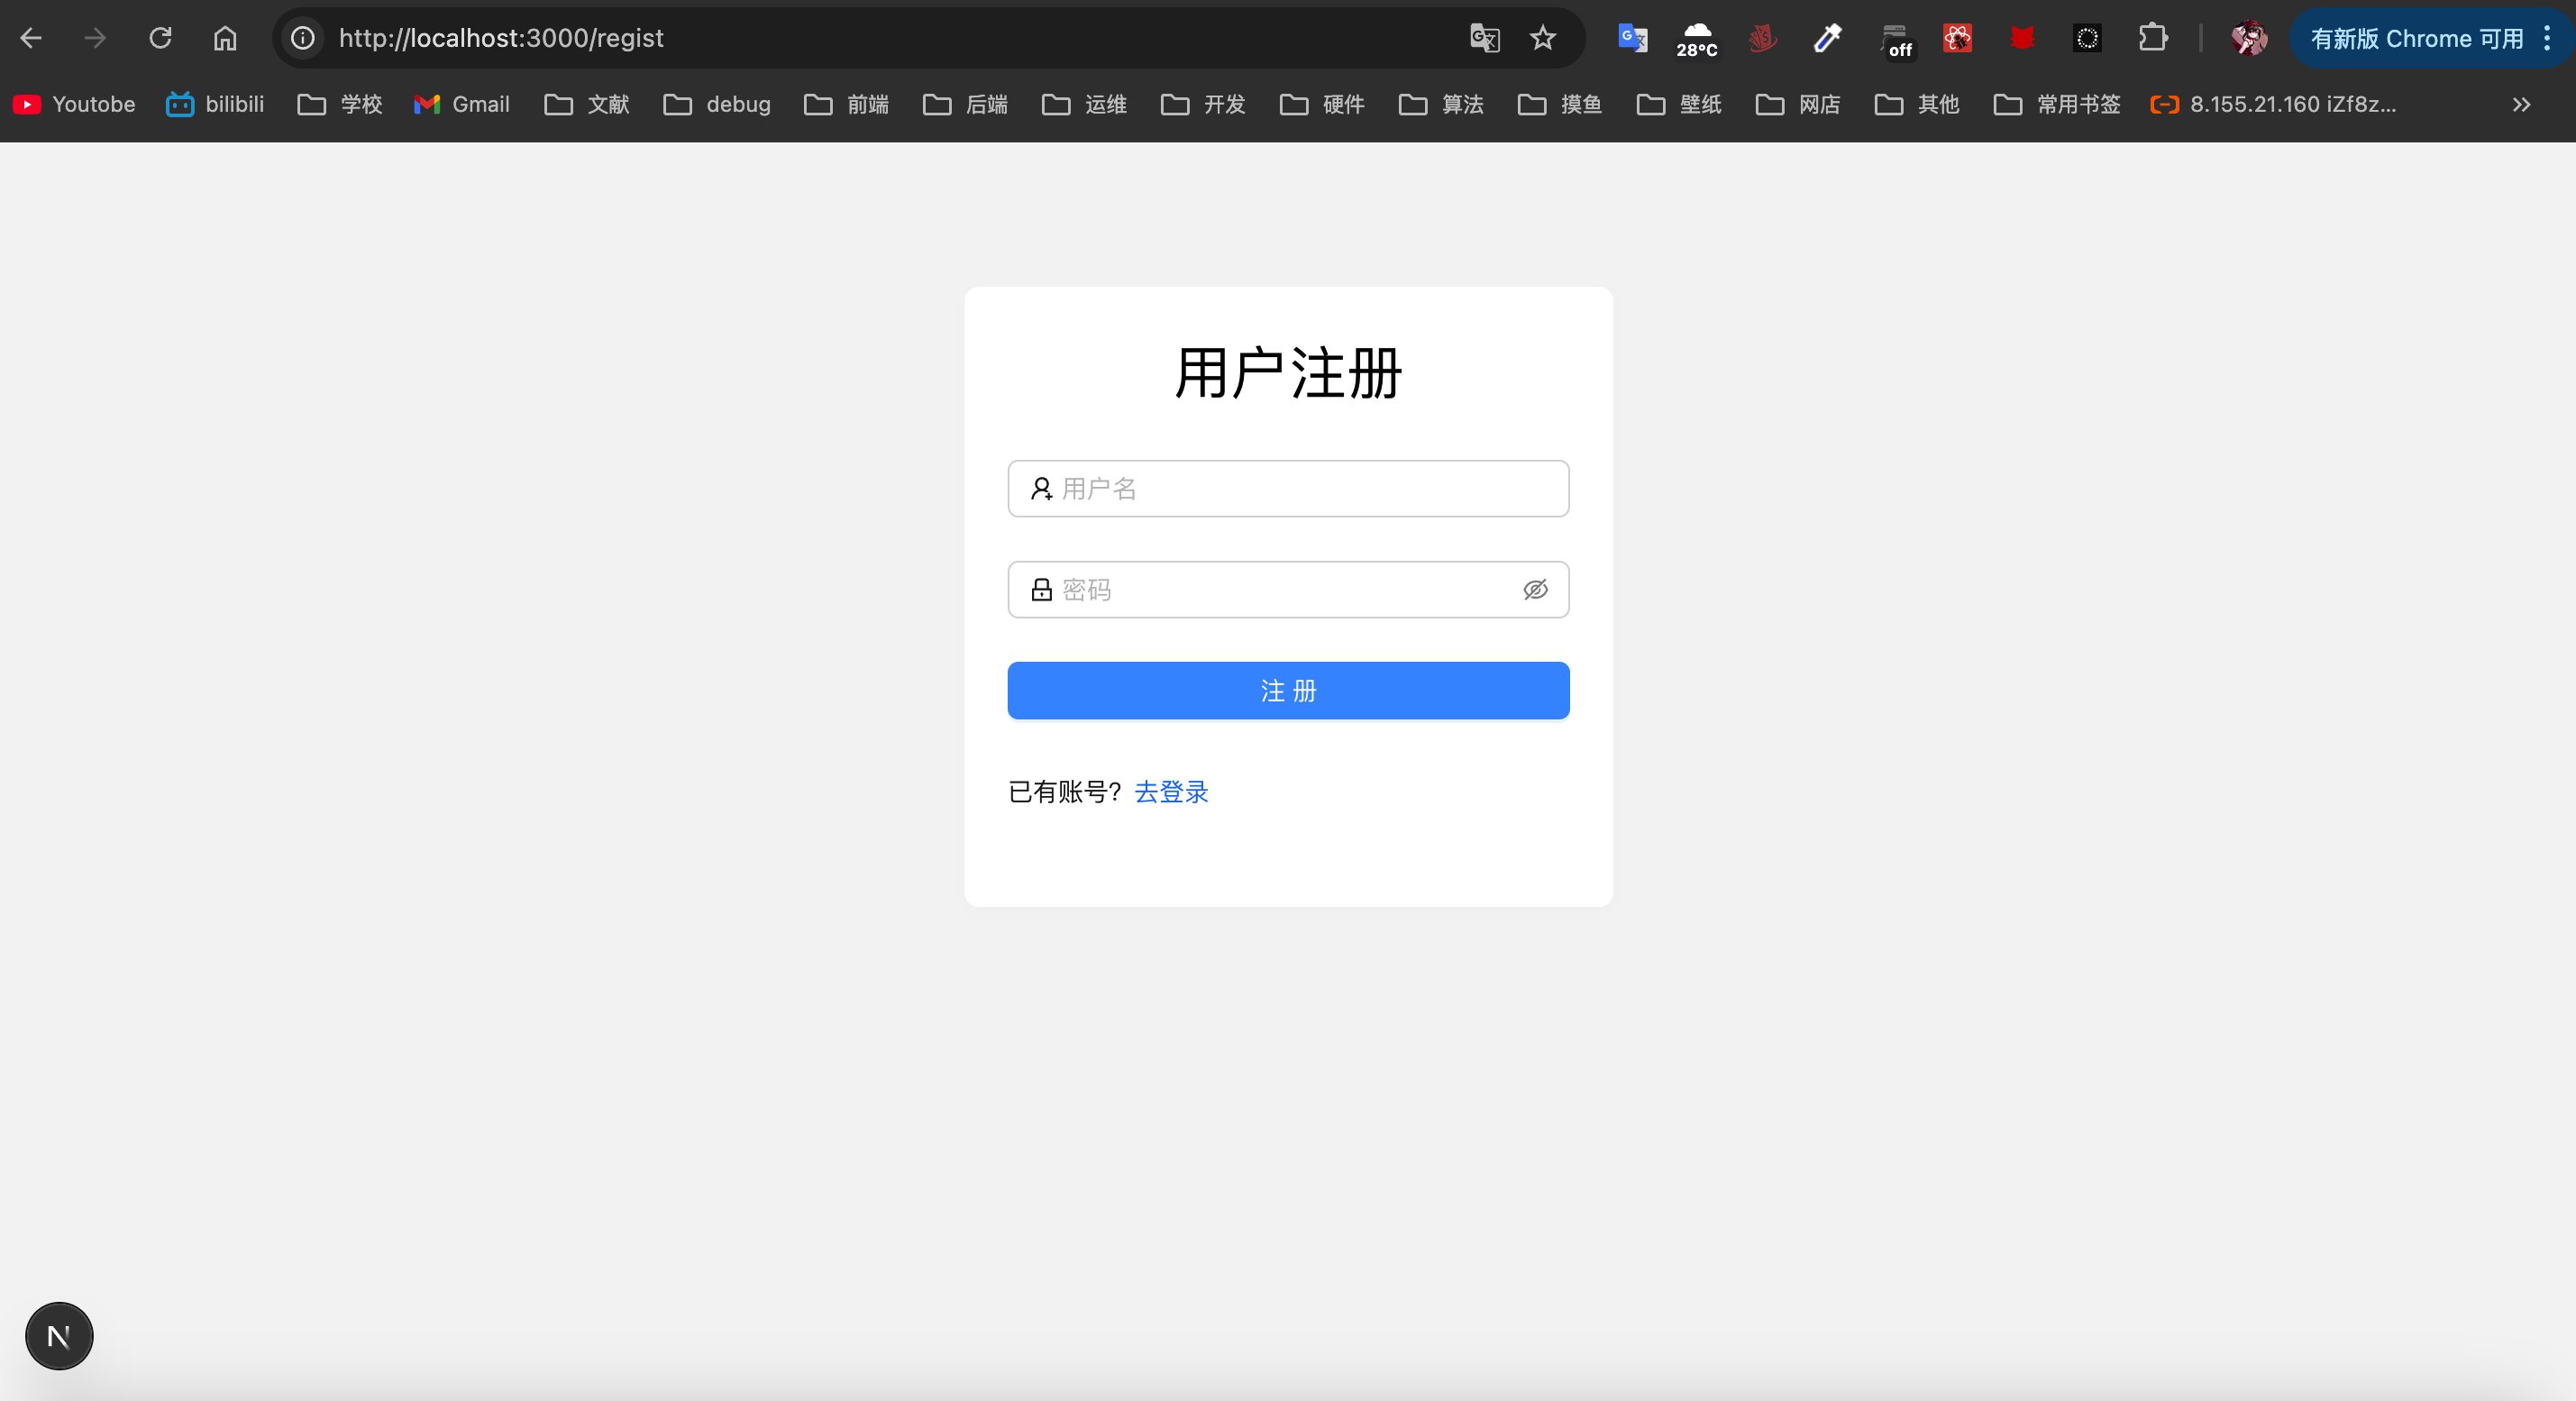Viewport: 2576px width, 1401px height.
Task: Open the 前端 bookmarks folder
Action: [847, 104]
